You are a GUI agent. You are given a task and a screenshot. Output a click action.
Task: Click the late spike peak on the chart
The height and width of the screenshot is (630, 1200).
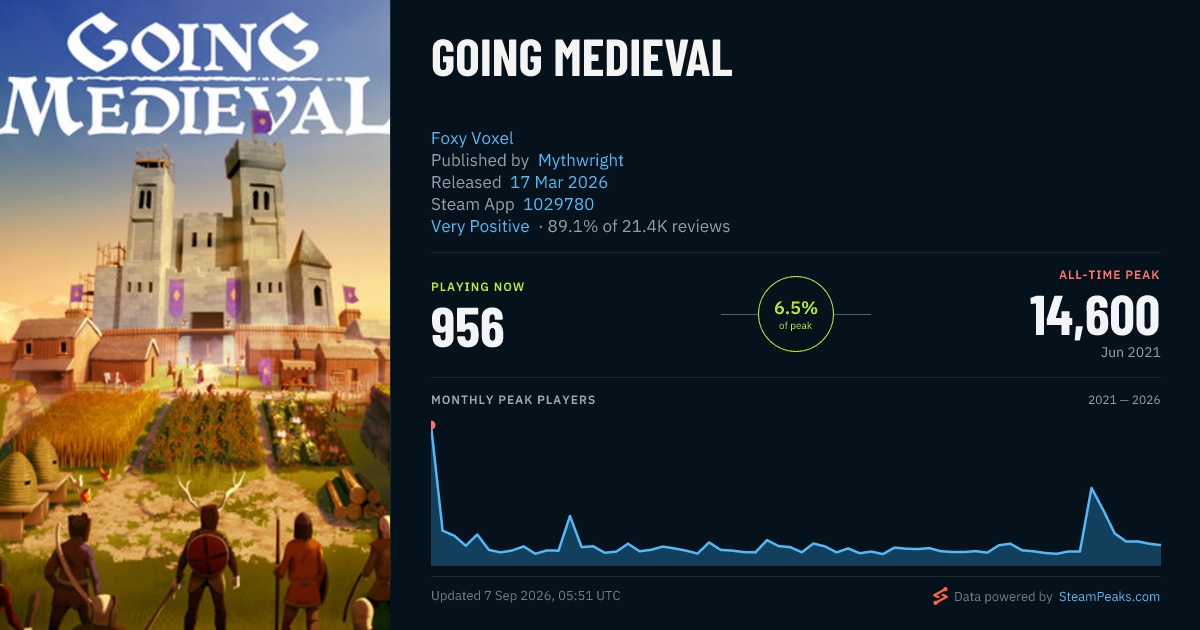(1091, 488)
